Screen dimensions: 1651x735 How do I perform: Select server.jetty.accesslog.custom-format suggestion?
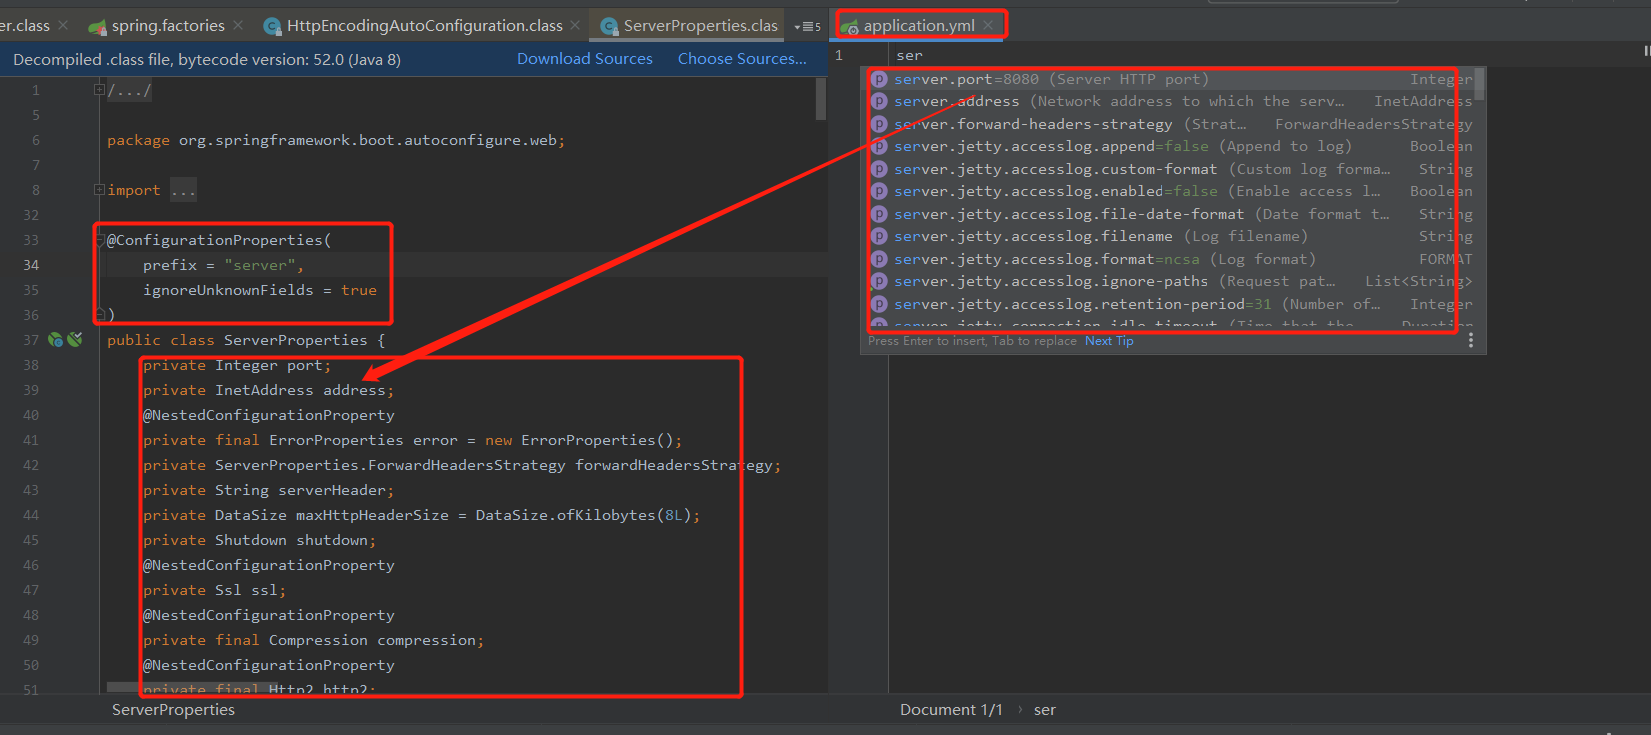pos(1170,169)
